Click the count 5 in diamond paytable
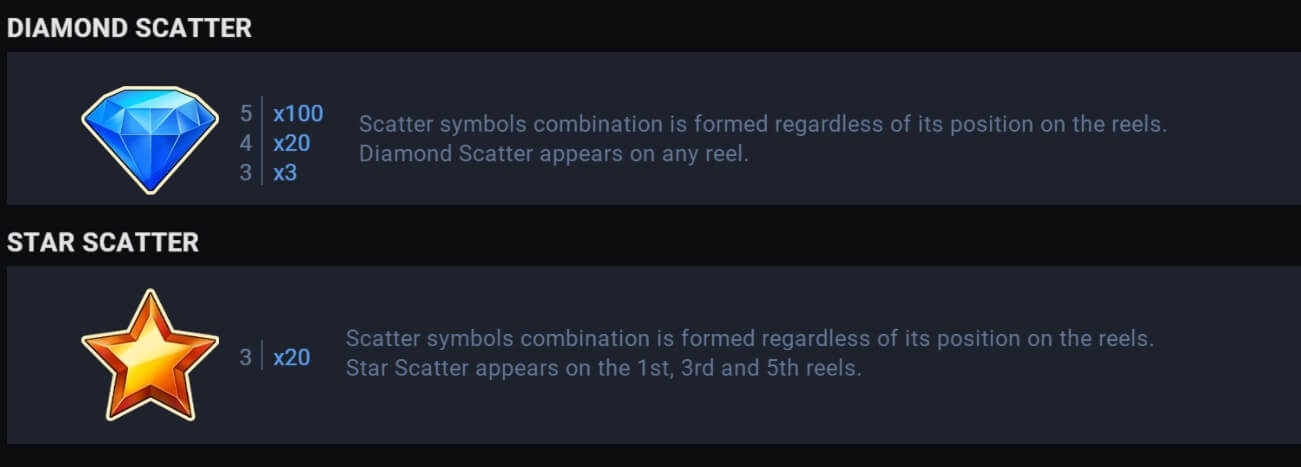1301x467 pixels. coord(246,114)
